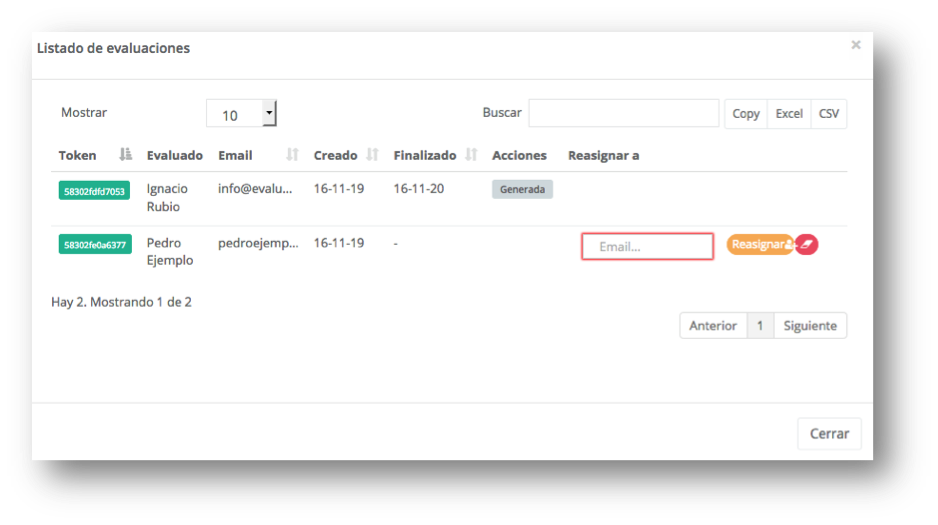Click the 'Hay 2. Mostrando 1 de 2' text
938x525 pixels.
121,302
